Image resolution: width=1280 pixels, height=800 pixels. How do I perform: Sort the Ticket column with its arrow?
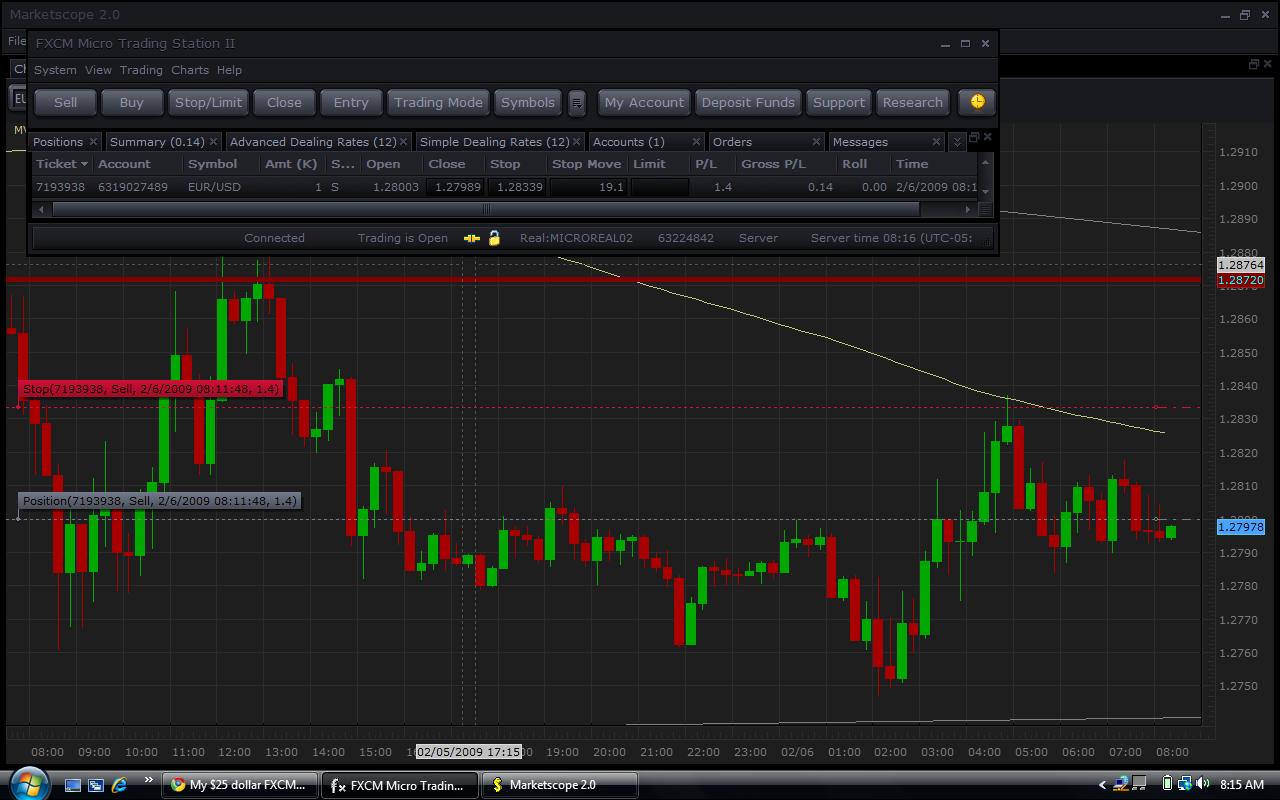(84, 164)
